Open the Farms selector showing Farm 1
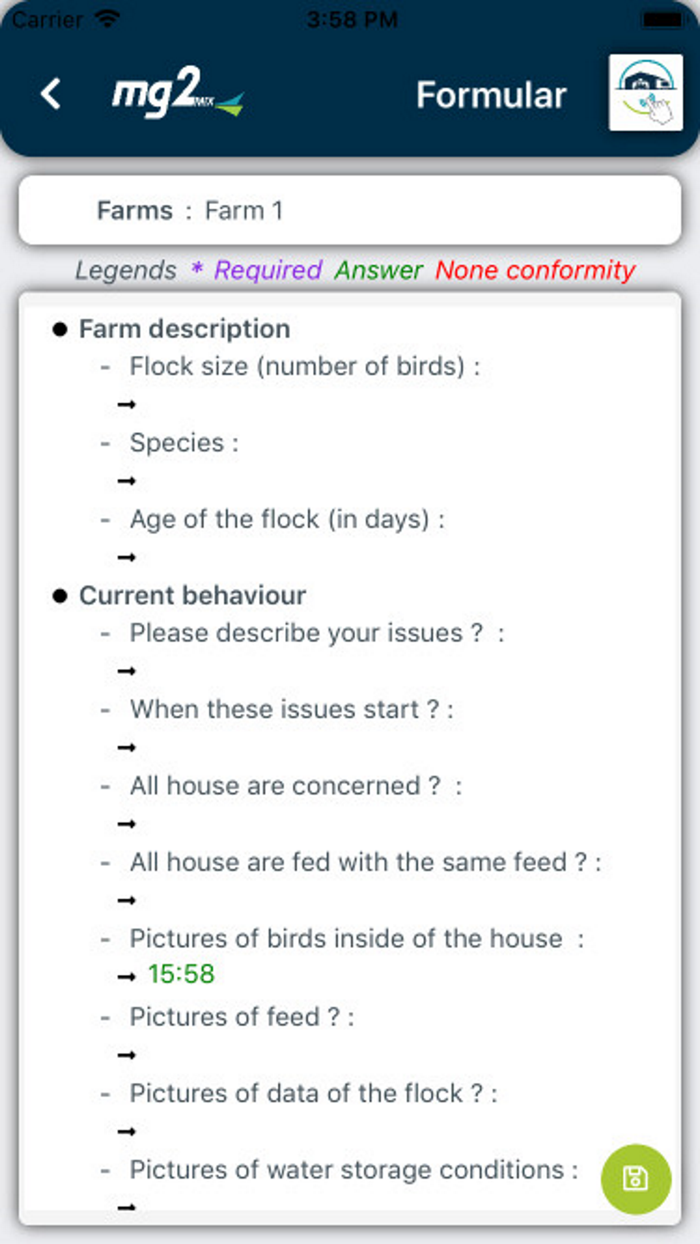Viewport: 700px width, 1244px height. click(348, 210)
